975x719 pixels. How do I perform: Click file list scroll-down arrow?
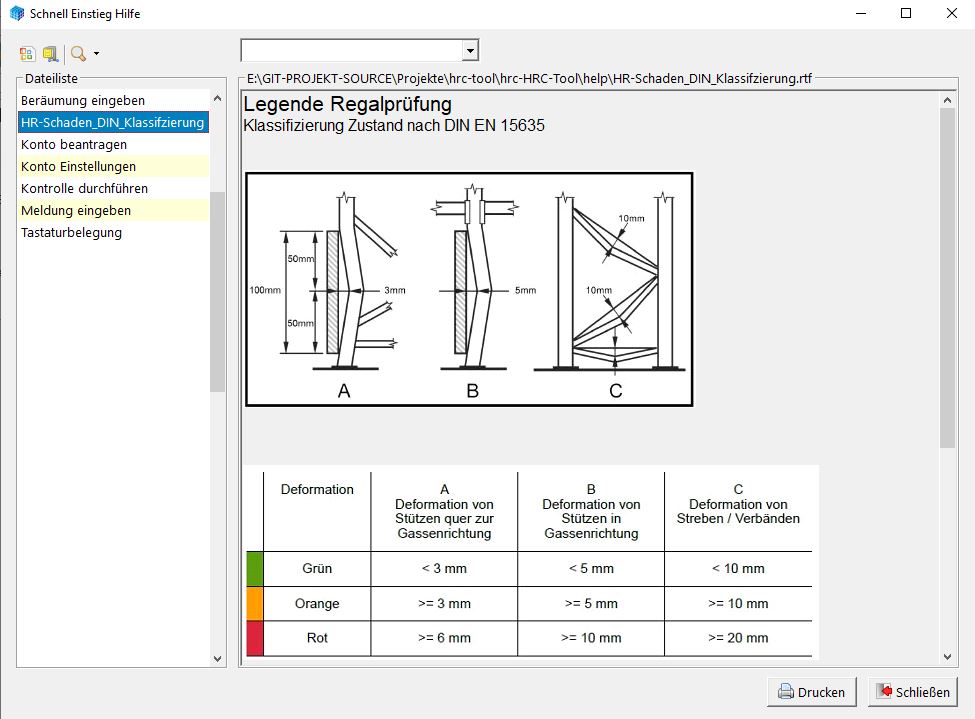tap(218, 659)
